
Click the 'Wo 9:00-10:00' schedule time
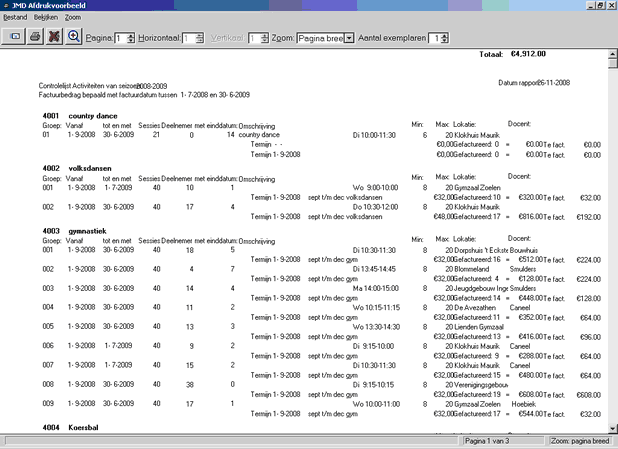[375, 188]
